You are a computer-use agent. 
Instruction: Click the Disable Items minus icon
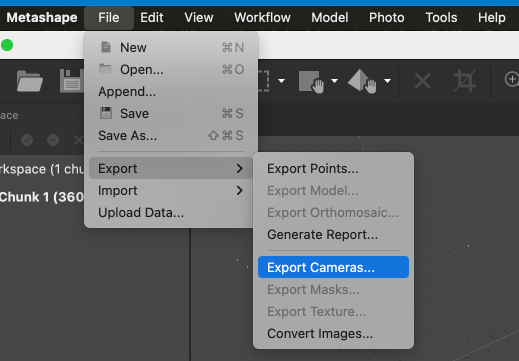(x=53, y=140)
